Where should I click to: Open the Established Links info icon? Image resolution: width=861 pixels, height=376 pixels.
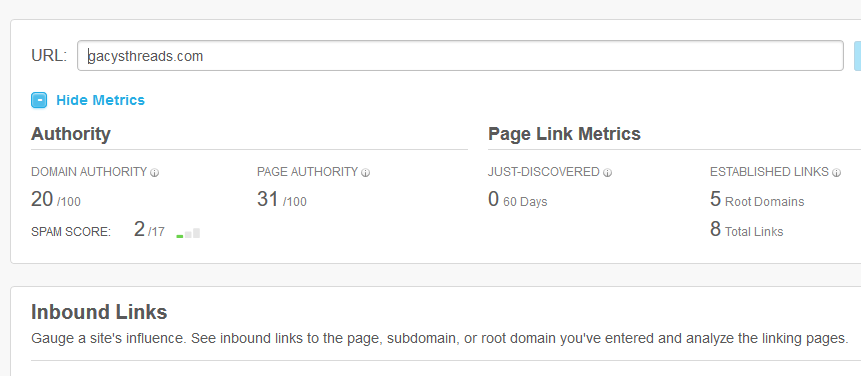click(x=836, y=173)
